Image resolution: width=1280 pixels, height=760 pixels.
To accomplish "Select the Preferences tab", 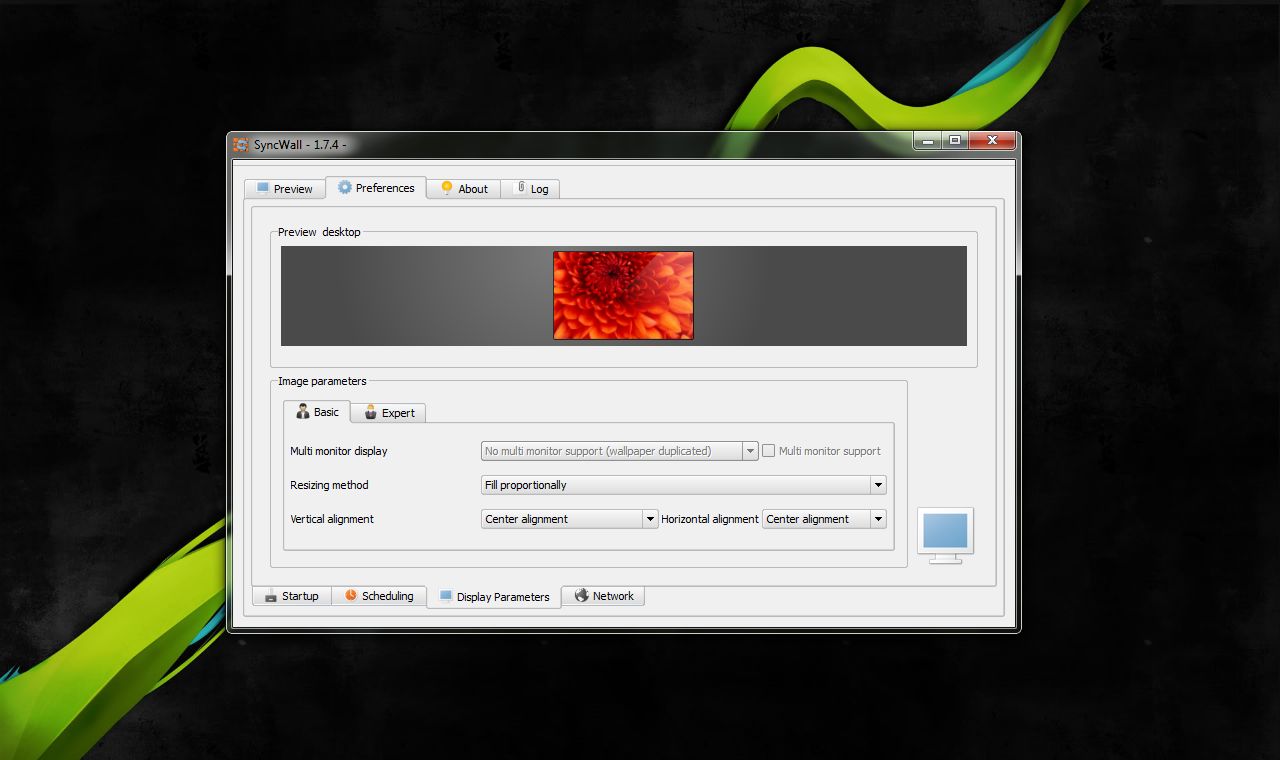I will click(x=376, y=187).
